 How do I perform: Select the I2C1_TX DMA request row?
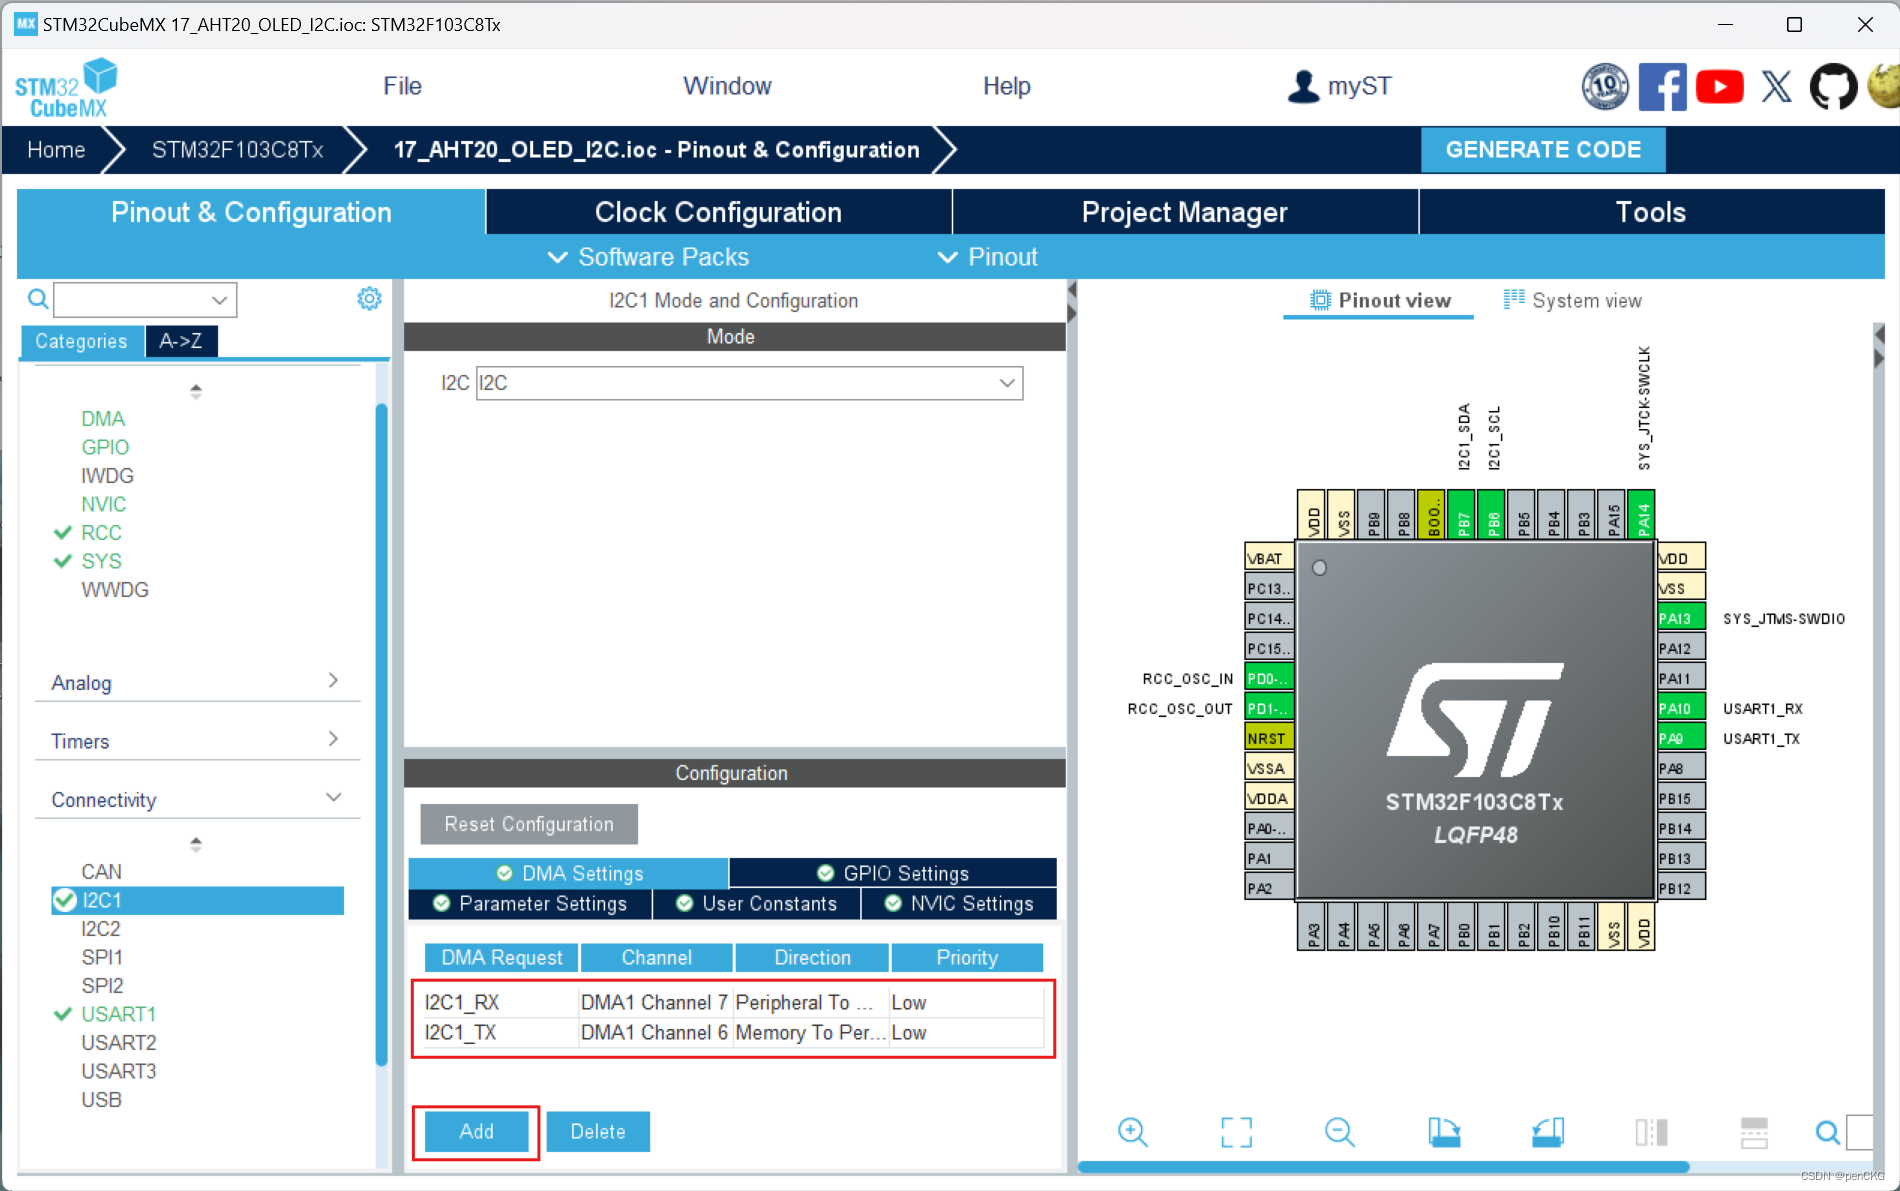(x=733, y=1032)
